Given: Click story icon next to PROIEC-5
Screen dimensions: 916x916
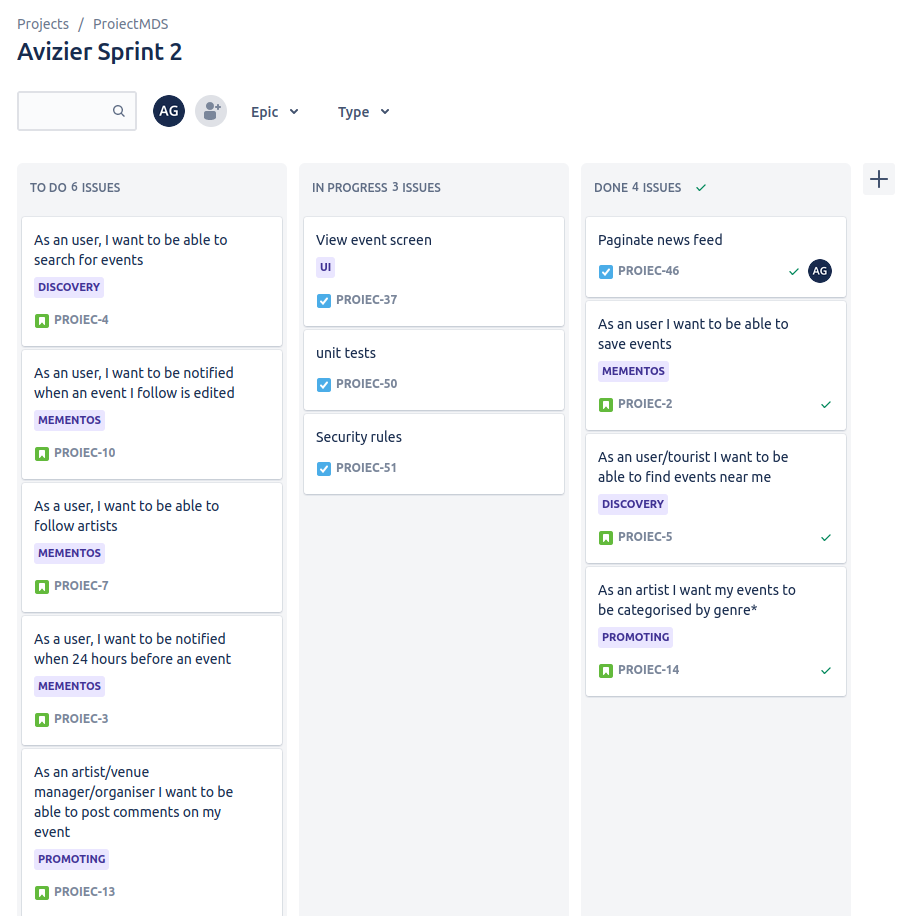Looking at the screenshot, I should 606,537.
